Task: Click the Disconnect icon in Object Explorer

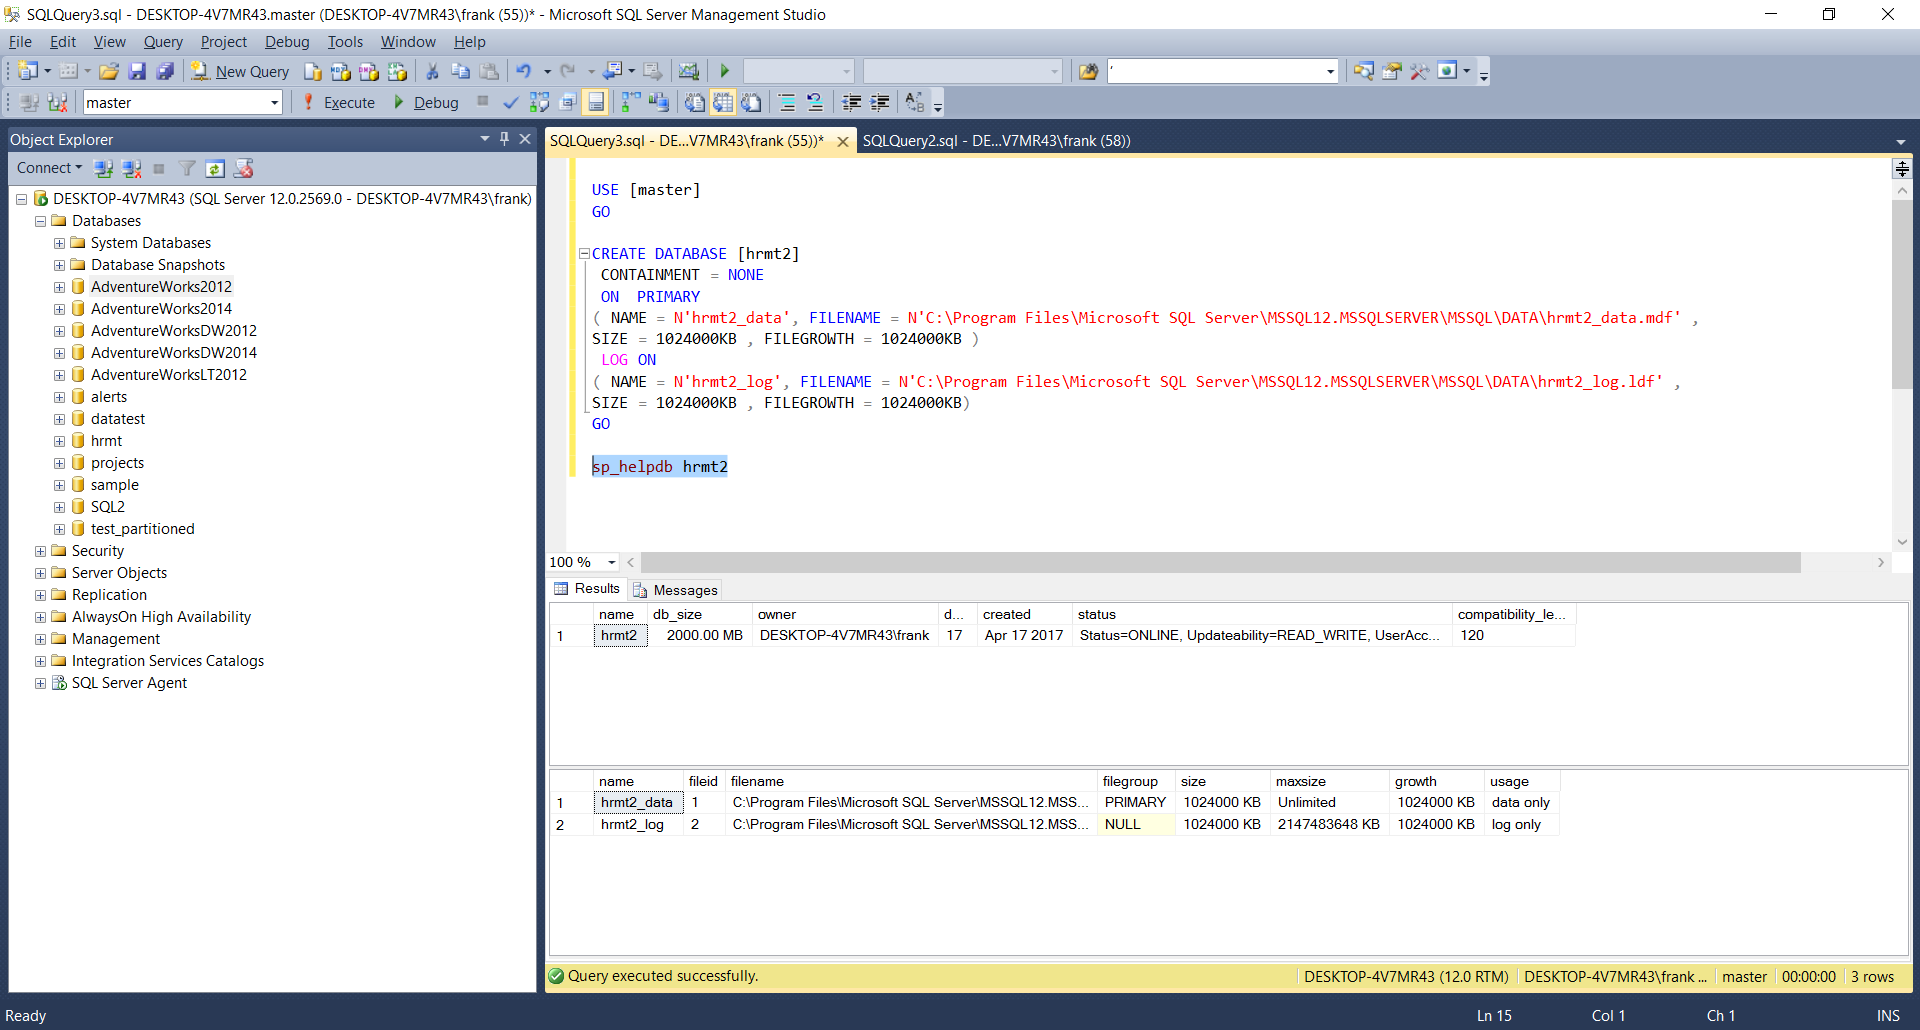Action: click(x=133, y=168)
